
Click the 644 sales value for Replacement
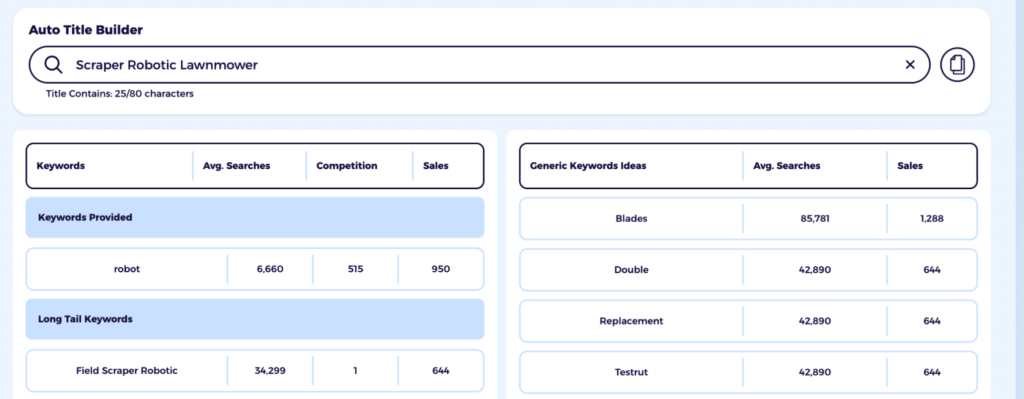[x=932, y=321]
